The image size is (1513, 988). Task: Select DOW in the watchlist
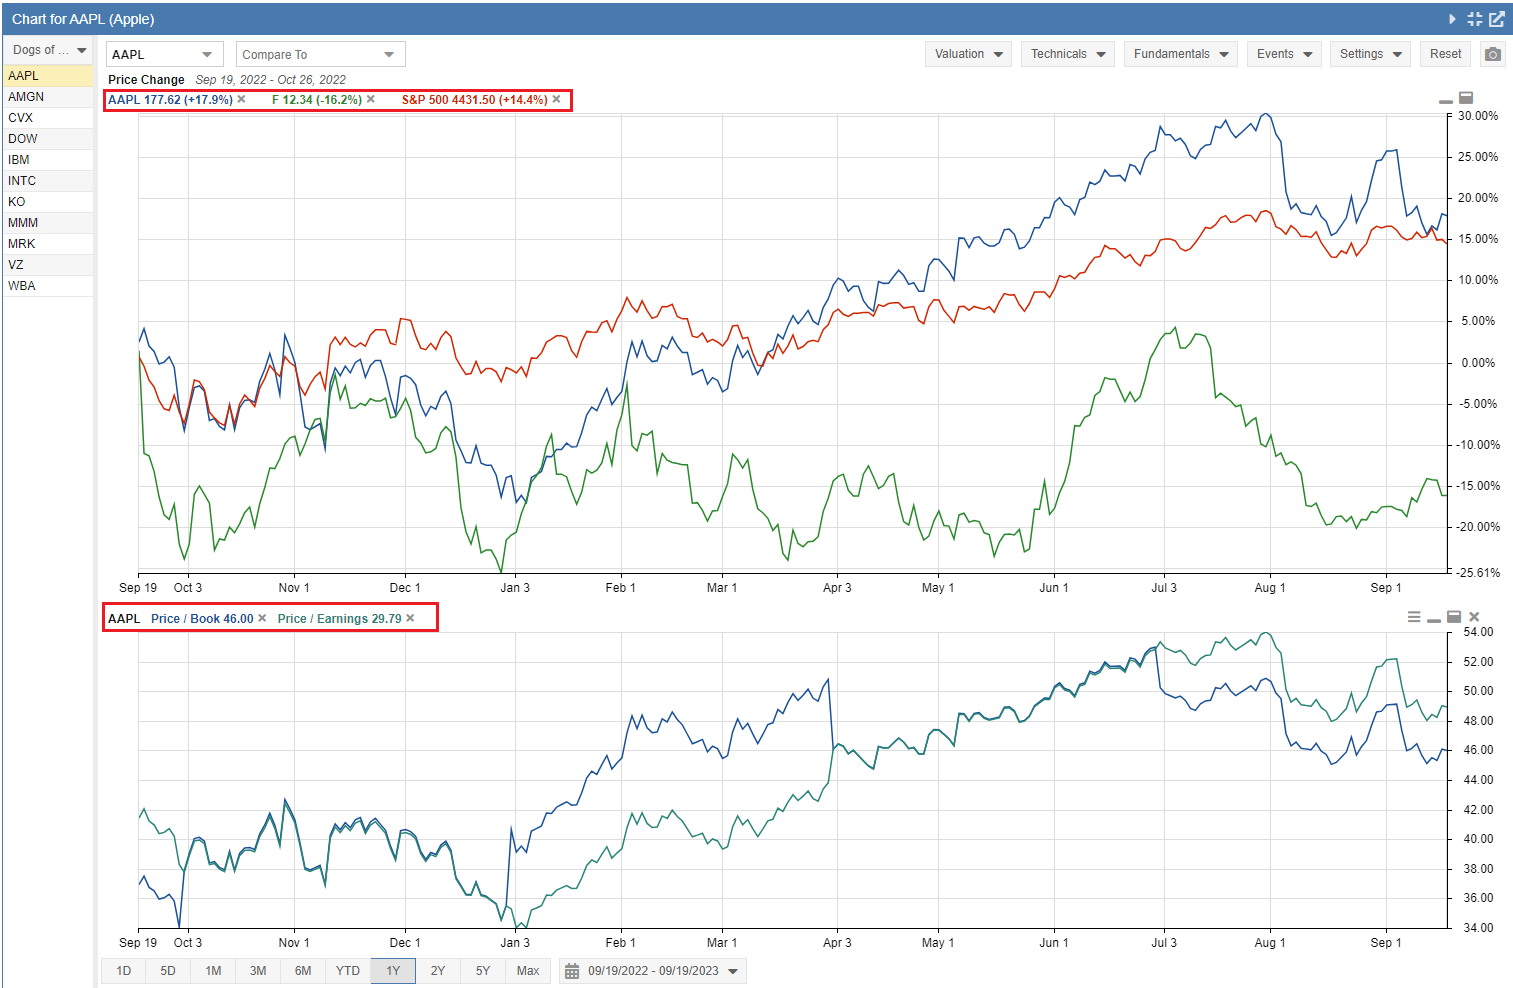pos(49,139)
